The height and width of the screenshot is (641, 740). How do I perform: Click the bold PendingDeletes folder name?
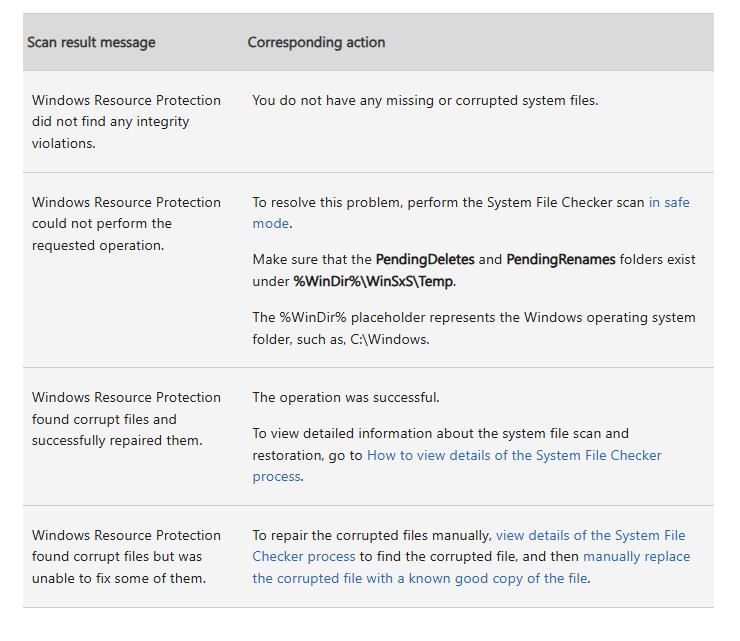point(425,259)
